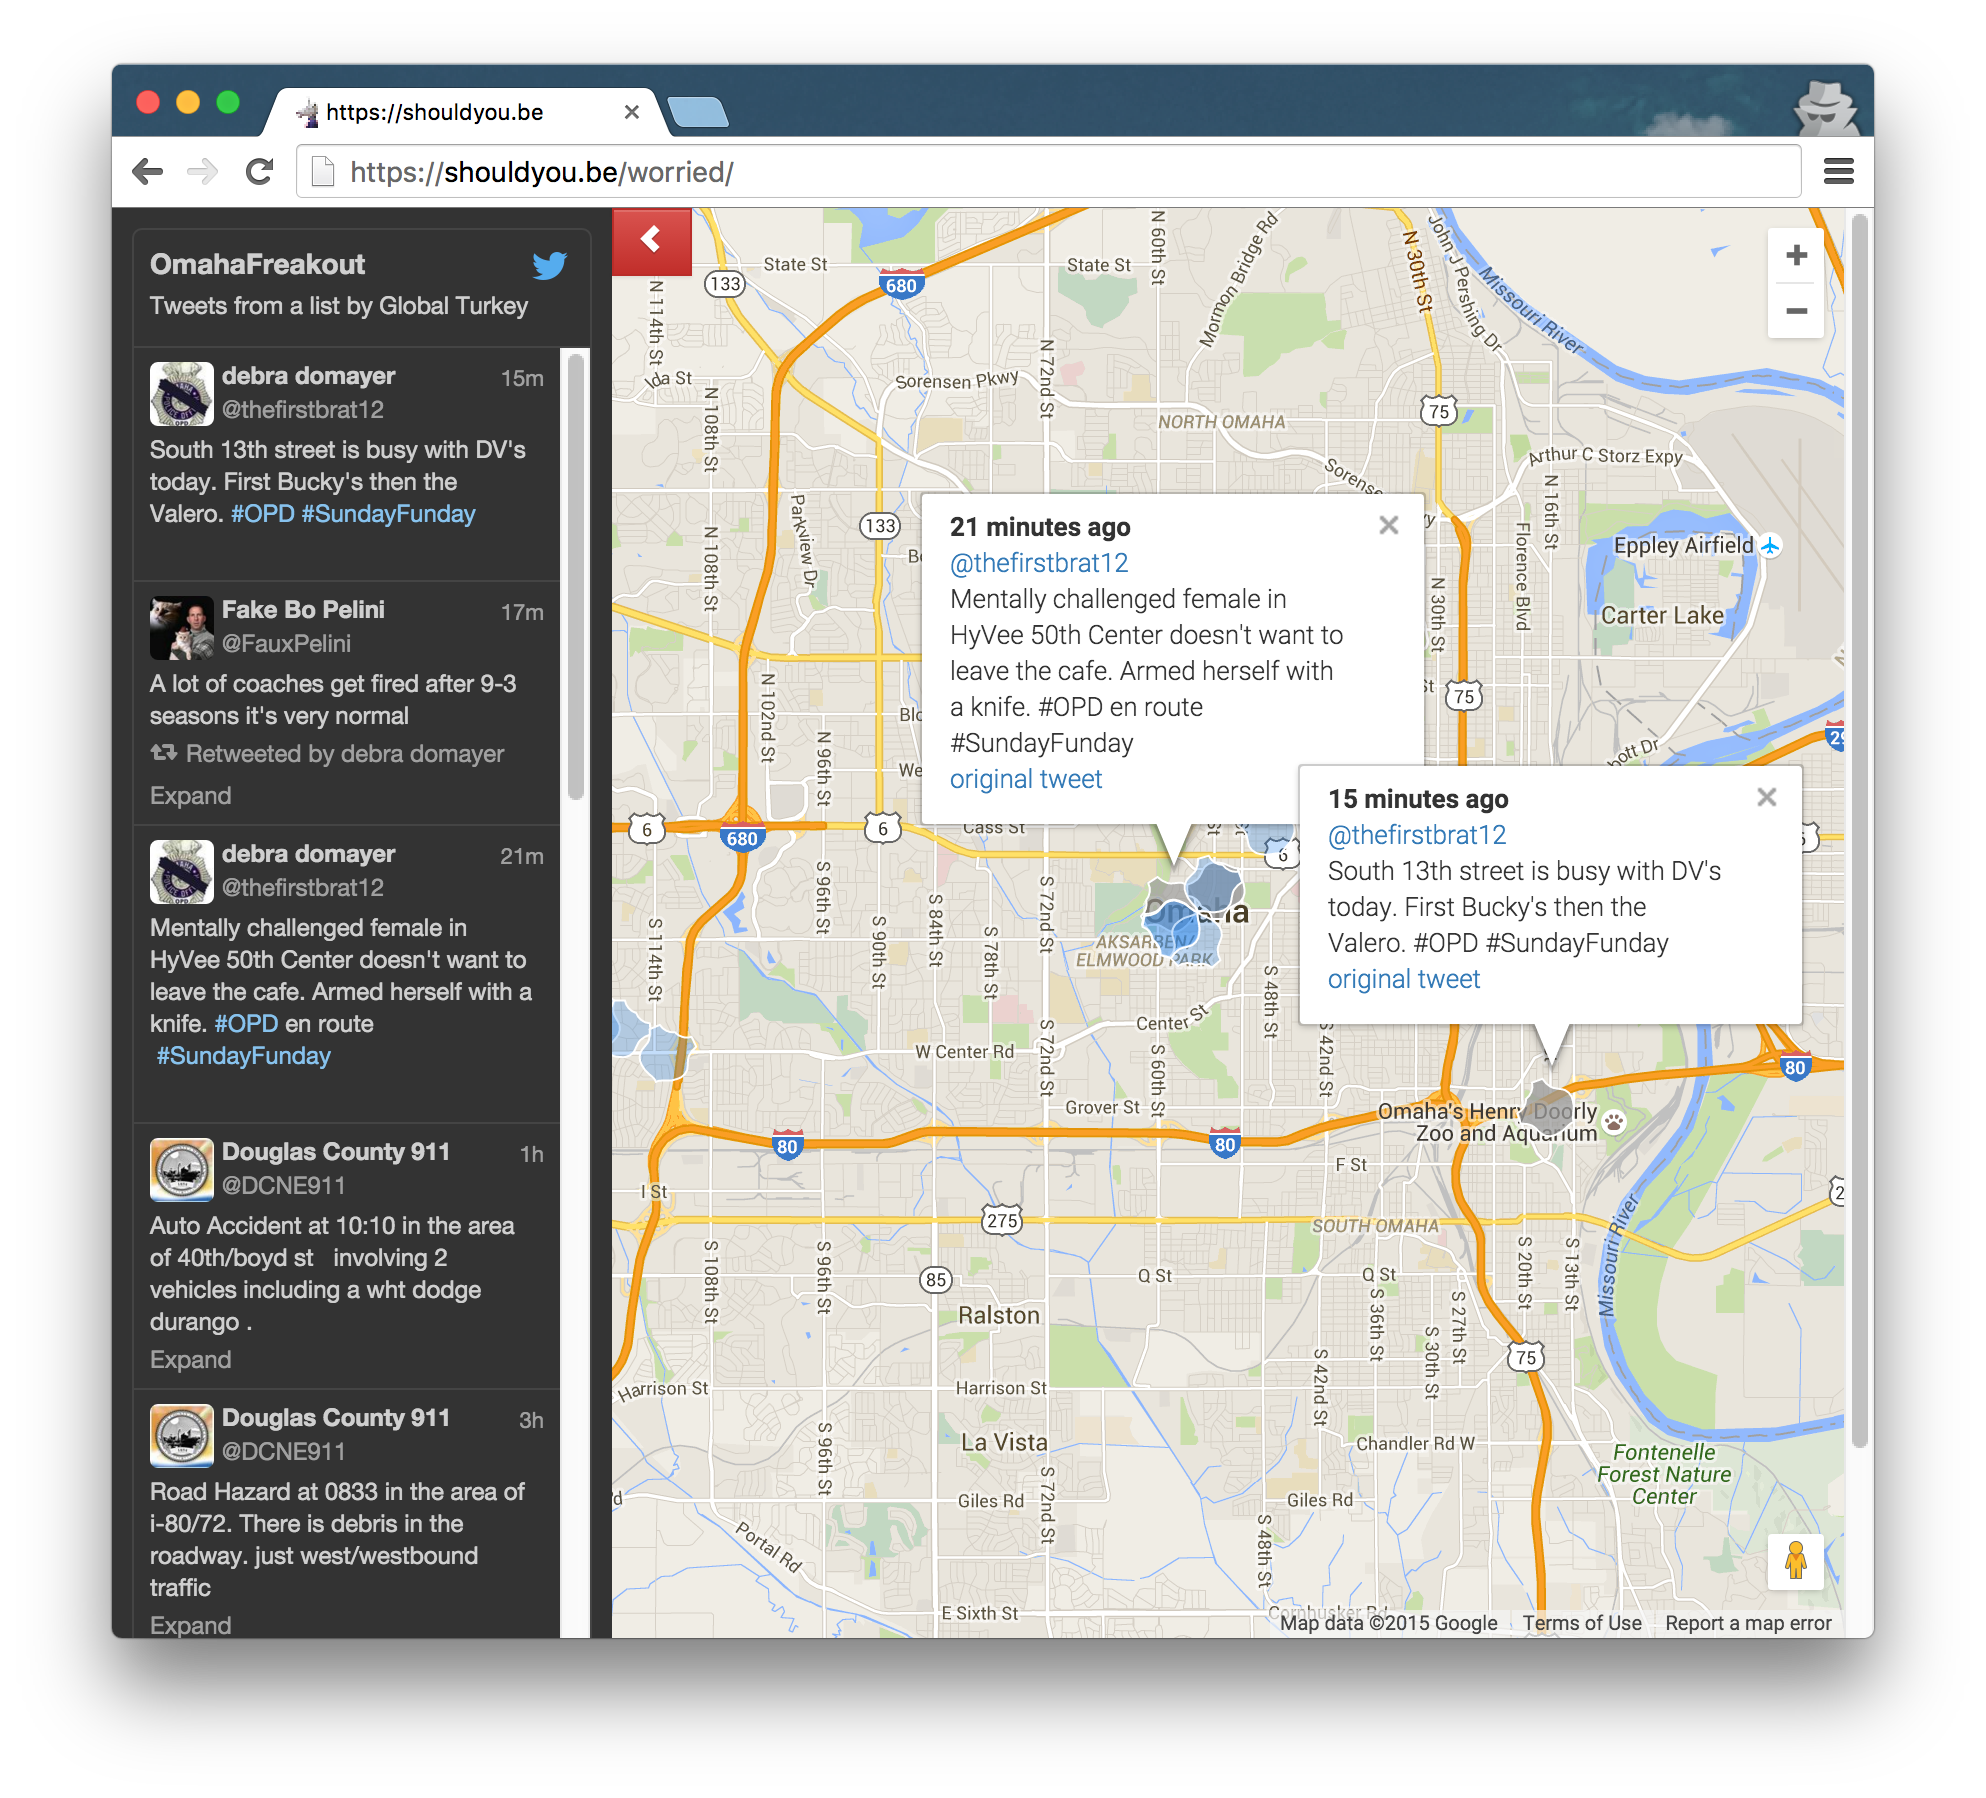Go back to previous page
The height and width of the screenshot is (1798, 1986).
[x=148, y=172]
